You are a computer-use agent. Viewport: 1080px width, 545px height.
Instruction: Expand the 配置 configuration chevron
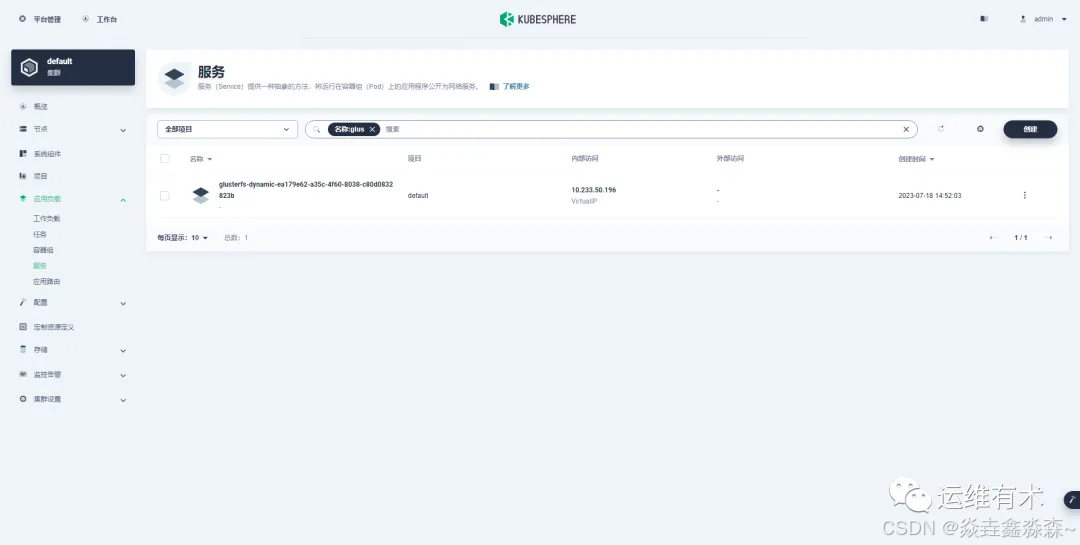(123, 304)
